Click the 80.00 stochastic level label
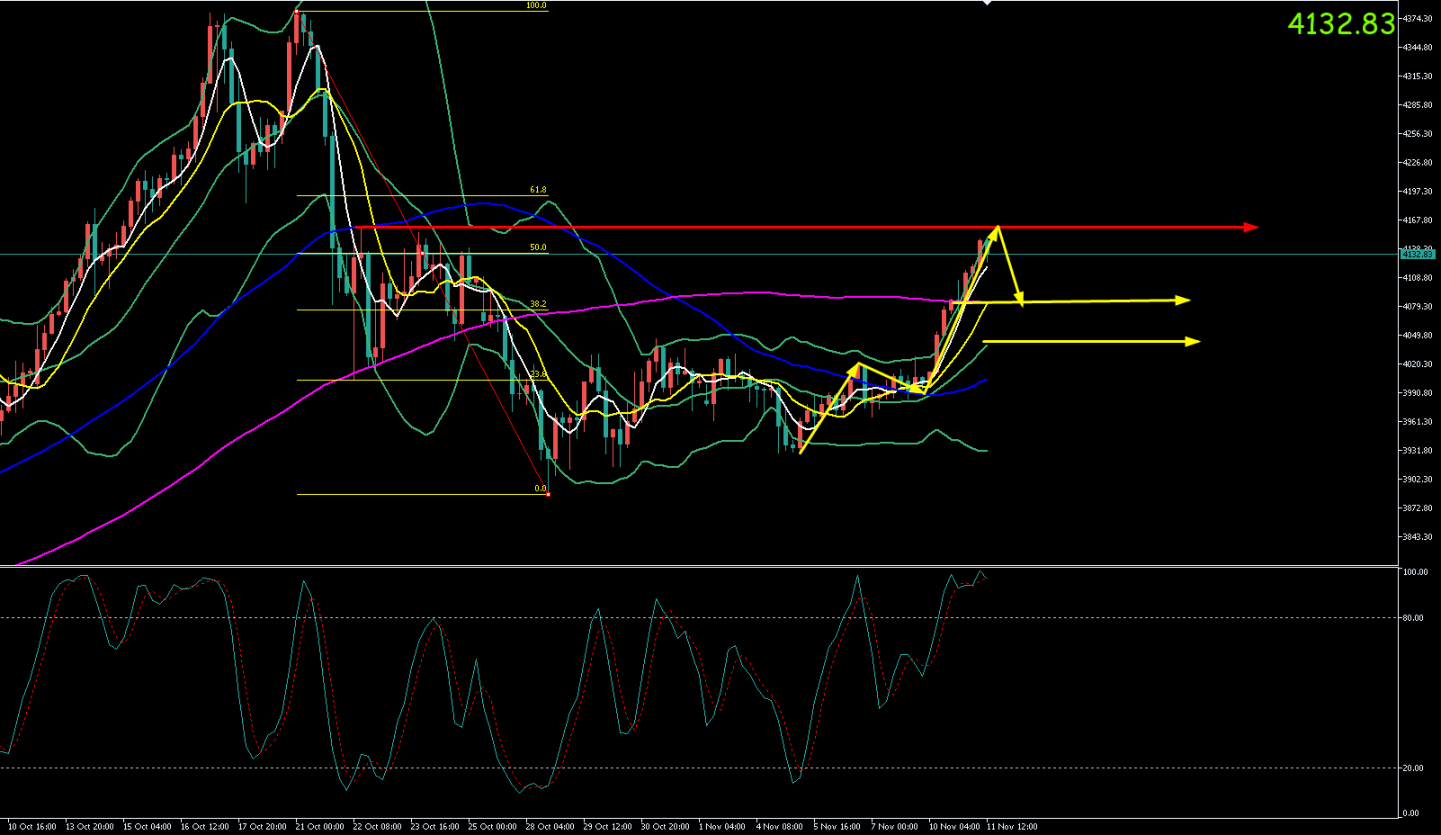The width and height of the screenshot is (1441, 835). (1413, 618)
